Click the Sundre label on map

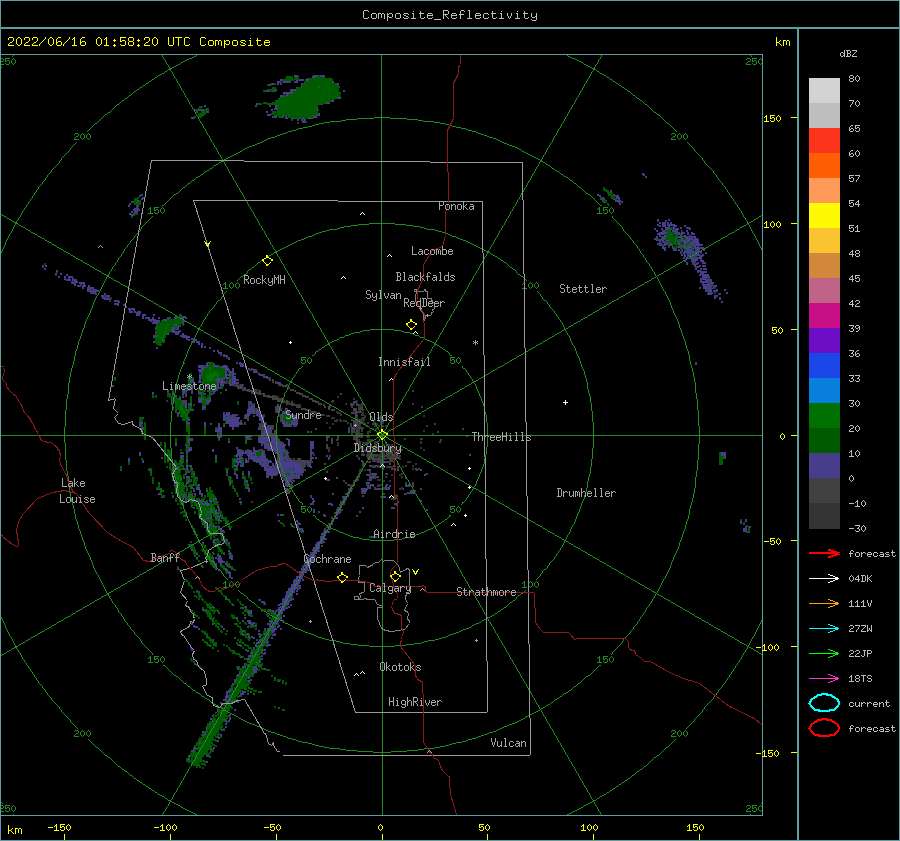pyautogui.click(x=302, y=414)
